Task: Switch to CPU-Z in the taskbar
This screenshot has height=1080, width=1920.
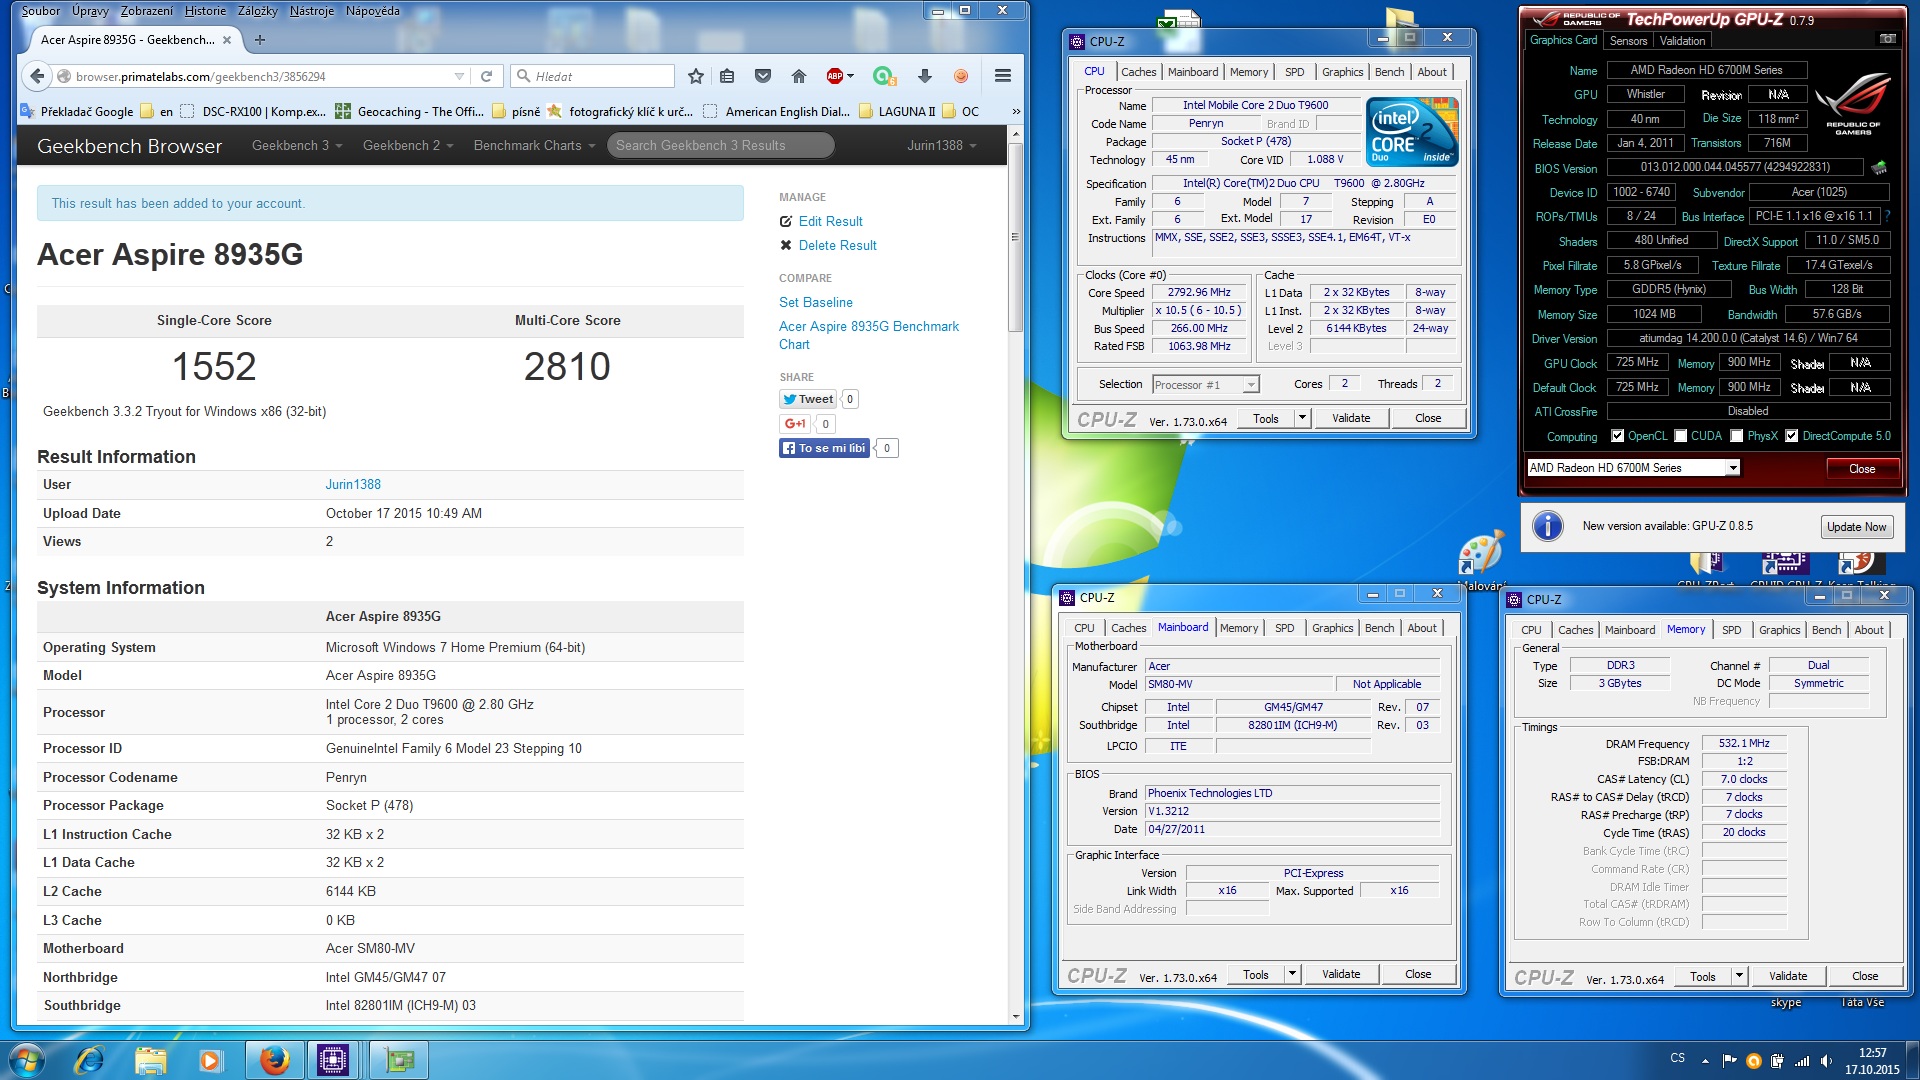Action: click(333, 1060)
